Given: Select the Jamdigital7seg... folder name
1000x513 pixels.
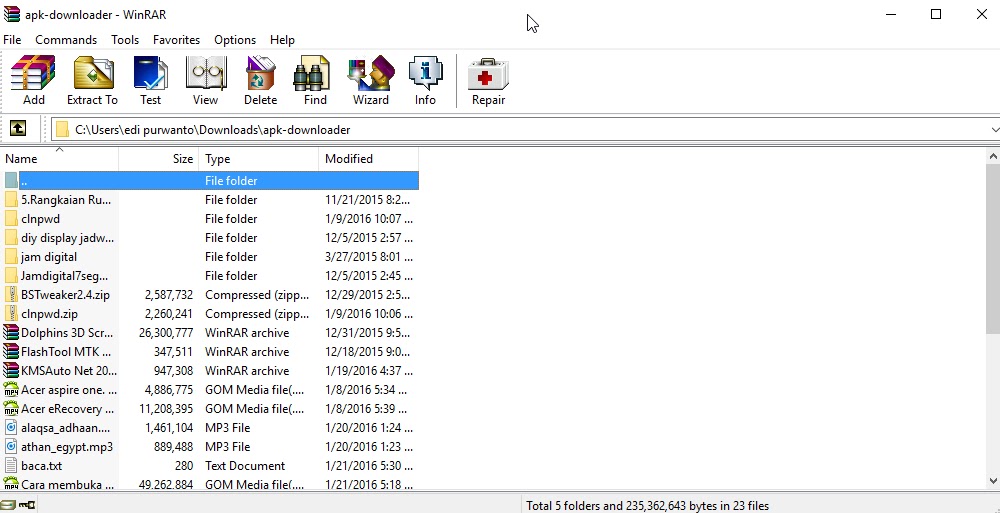Looking at the screenshot, I should pos(64,276).
